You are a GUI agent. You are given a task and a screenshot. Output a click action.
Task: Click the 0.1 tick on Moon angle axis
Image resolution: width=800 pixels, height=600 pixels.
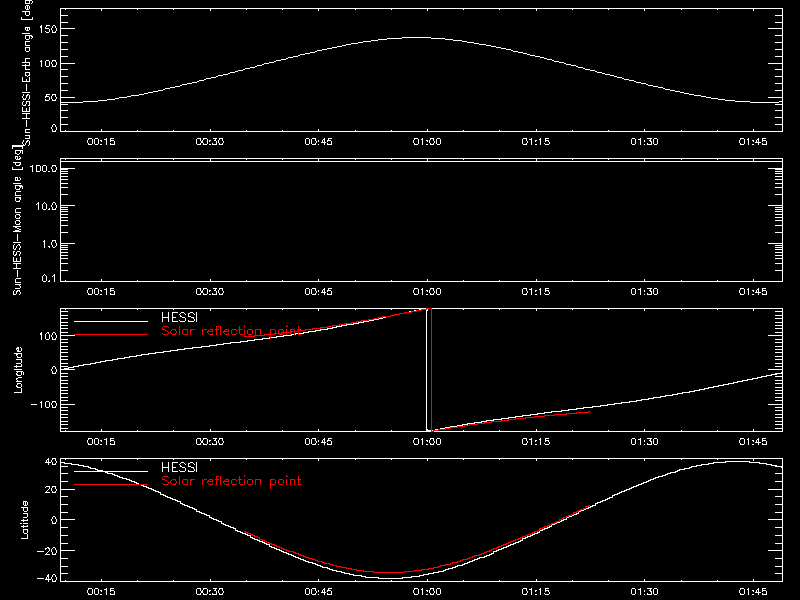(x=49, y=278)
